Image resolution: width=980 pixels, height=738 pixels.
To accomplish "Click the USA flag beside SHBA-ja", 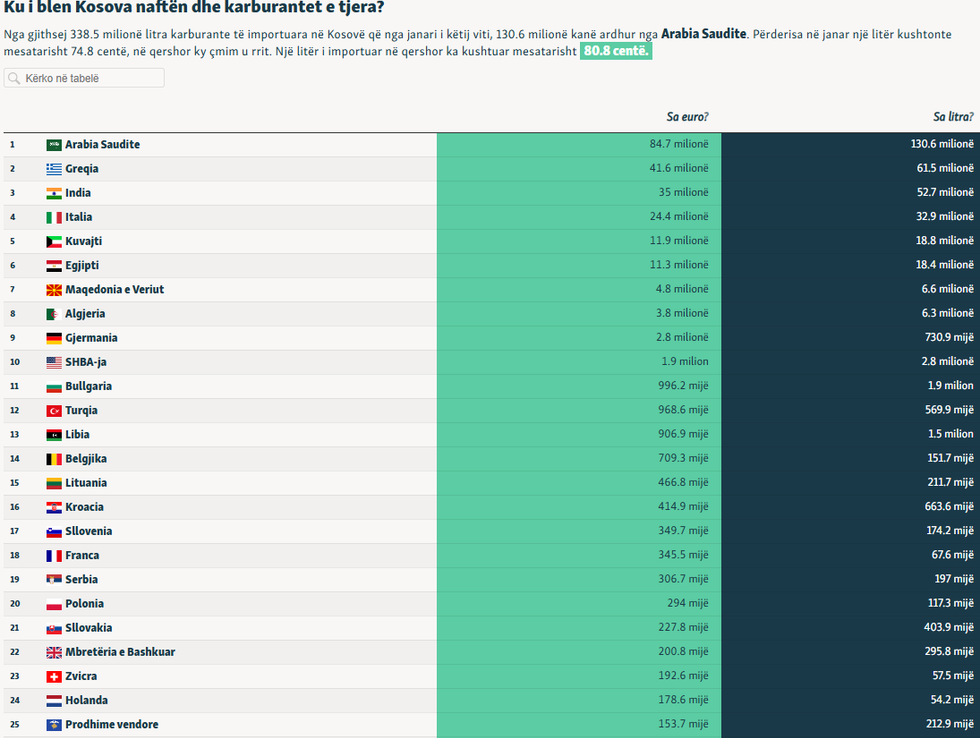I will (54, 362).
